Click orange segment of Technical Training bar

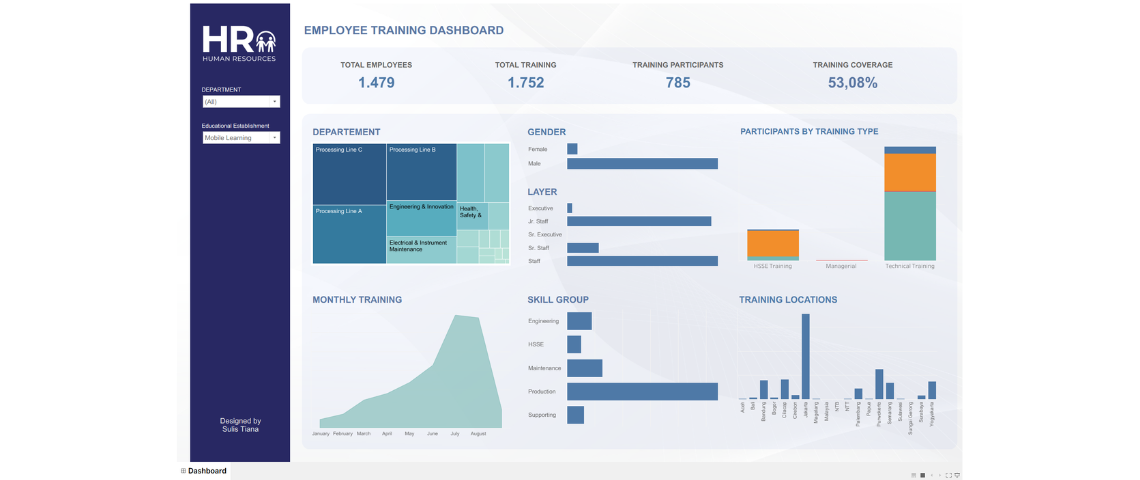tap(910, 172)
